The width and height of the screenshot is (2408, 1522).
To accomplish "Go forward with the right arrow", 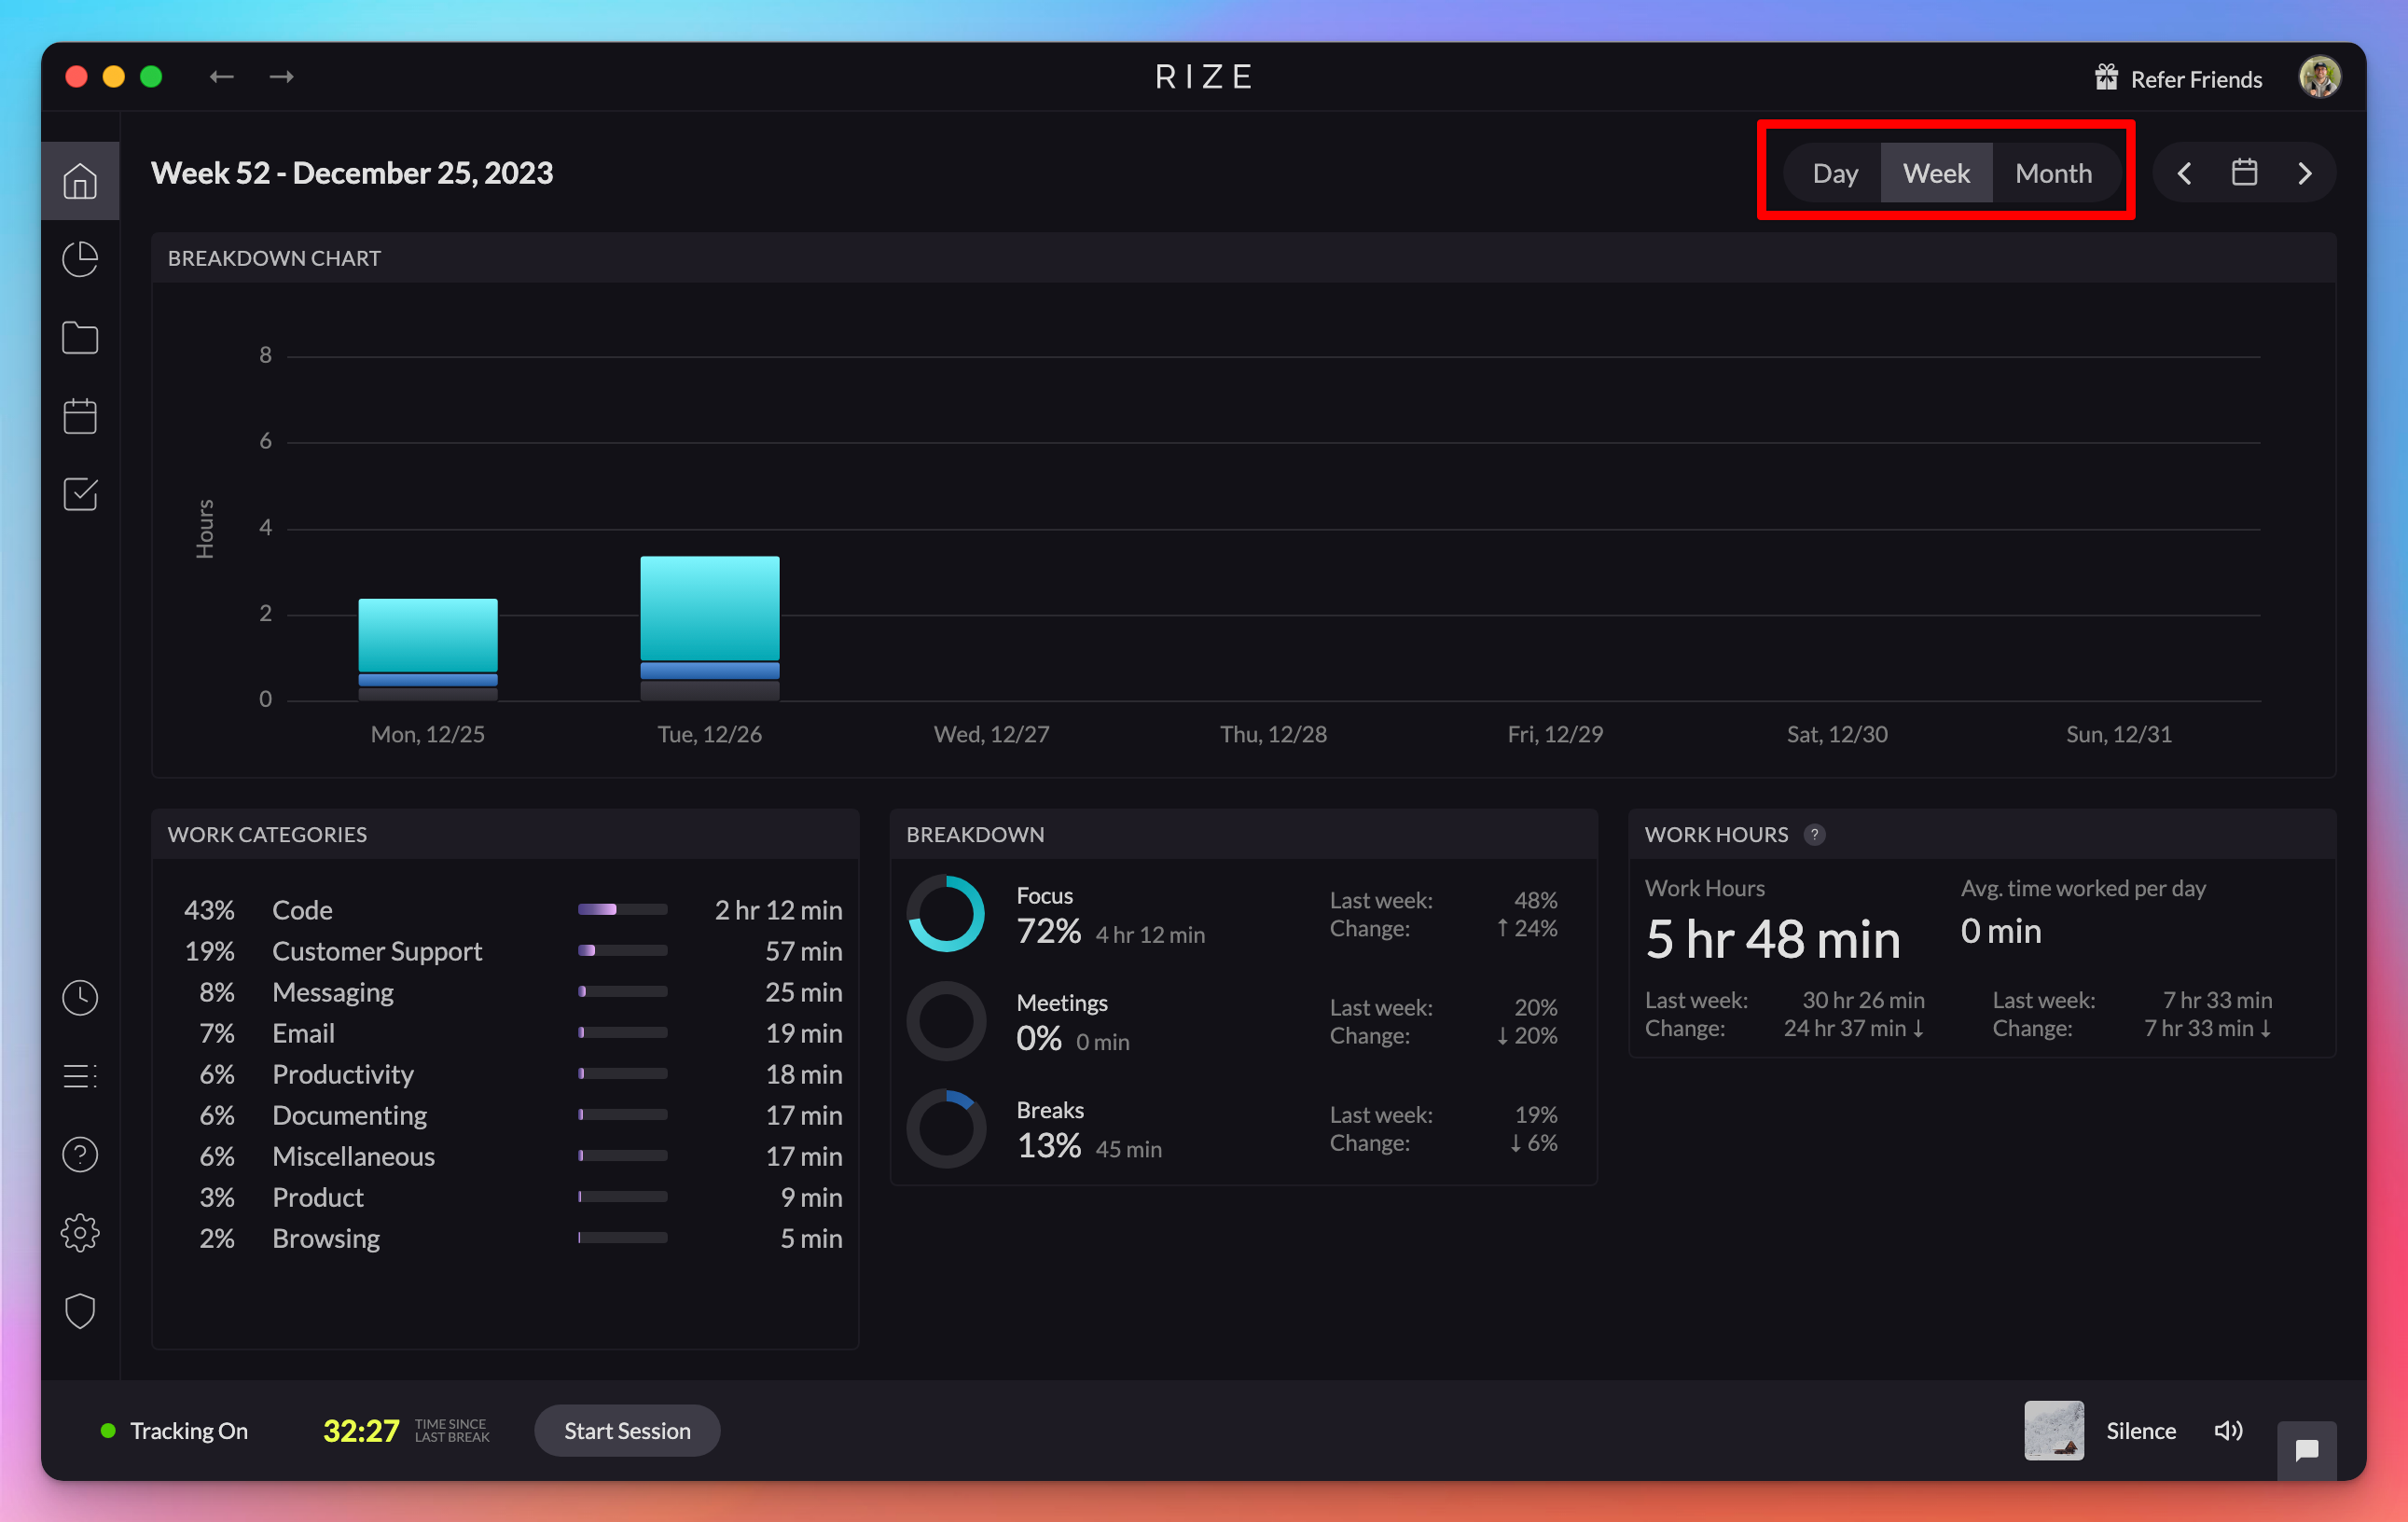I will [282, 77].
